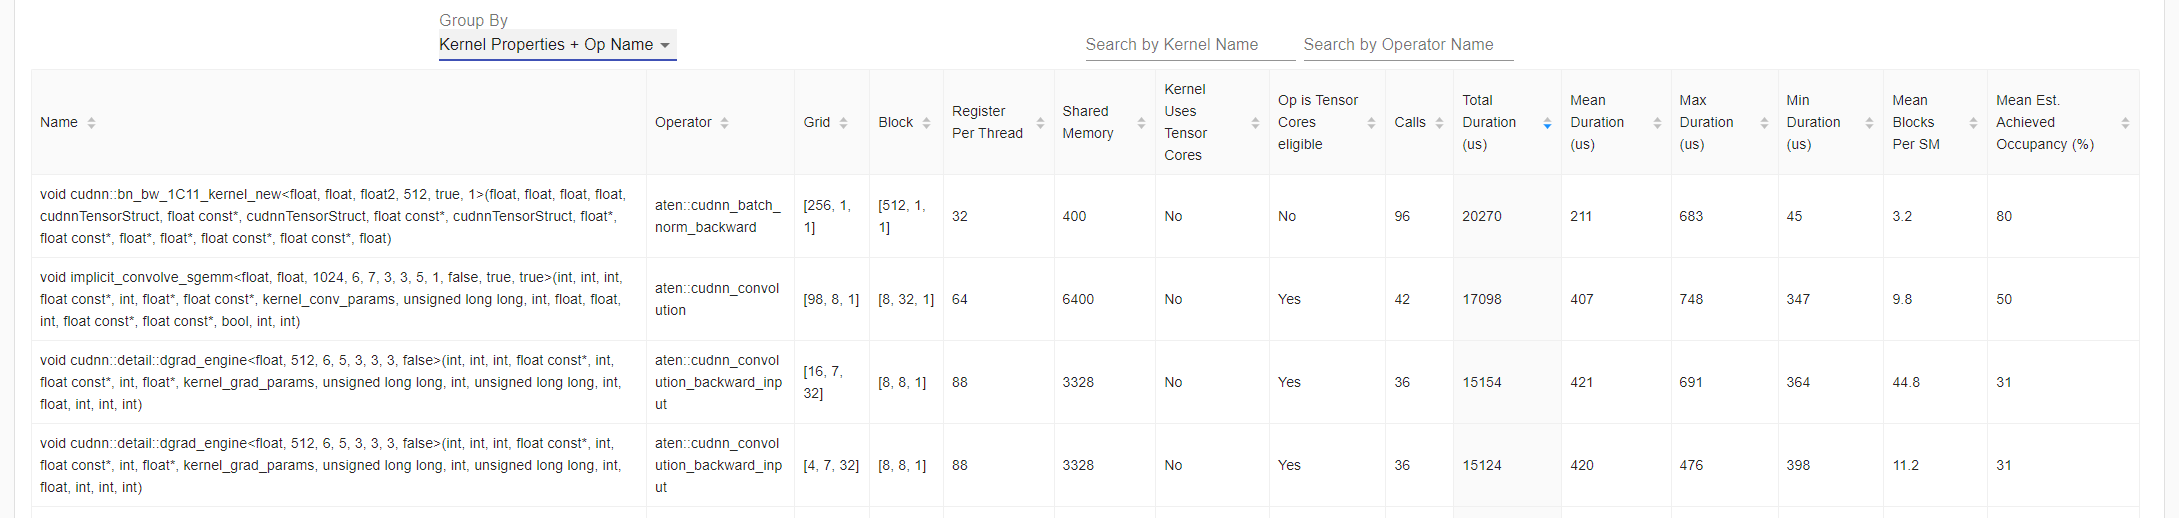Sort by Op is Tensor Cores eligible
This screenshot has width=2179, height=518.
point(1371,123)
